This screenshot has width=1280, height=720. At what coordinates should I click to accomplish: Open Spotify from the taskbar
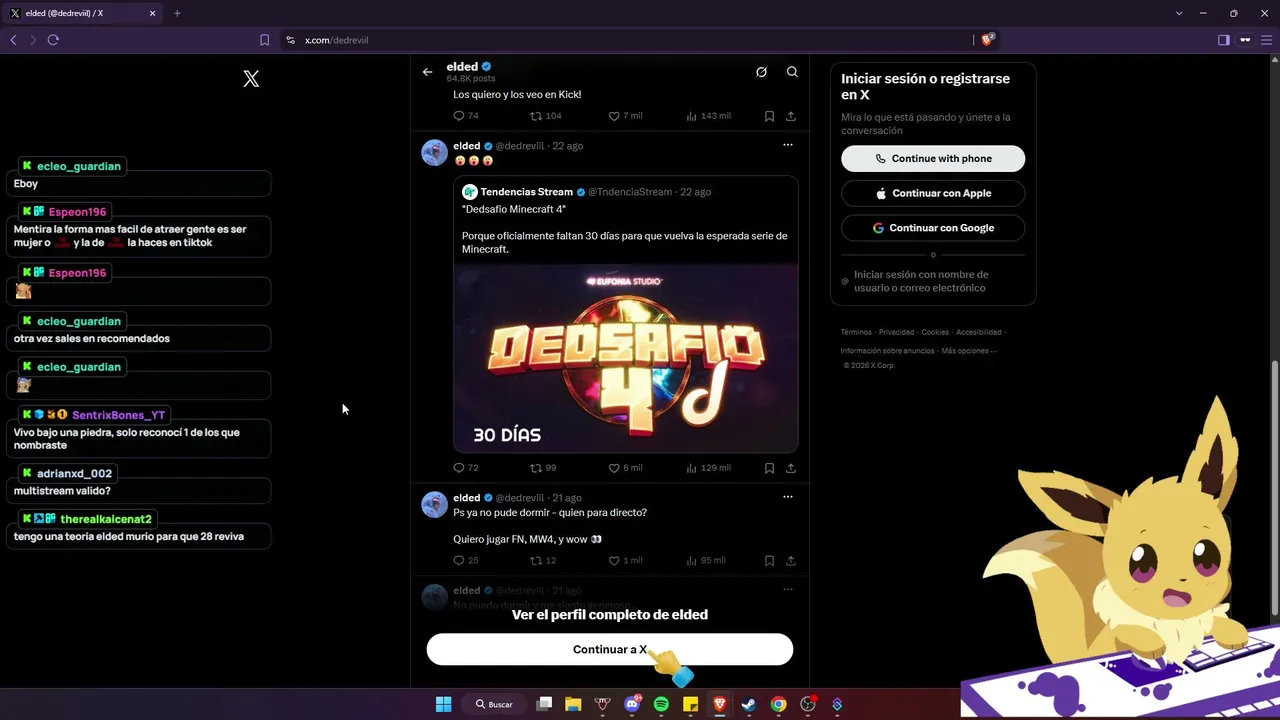pos(661,704)
